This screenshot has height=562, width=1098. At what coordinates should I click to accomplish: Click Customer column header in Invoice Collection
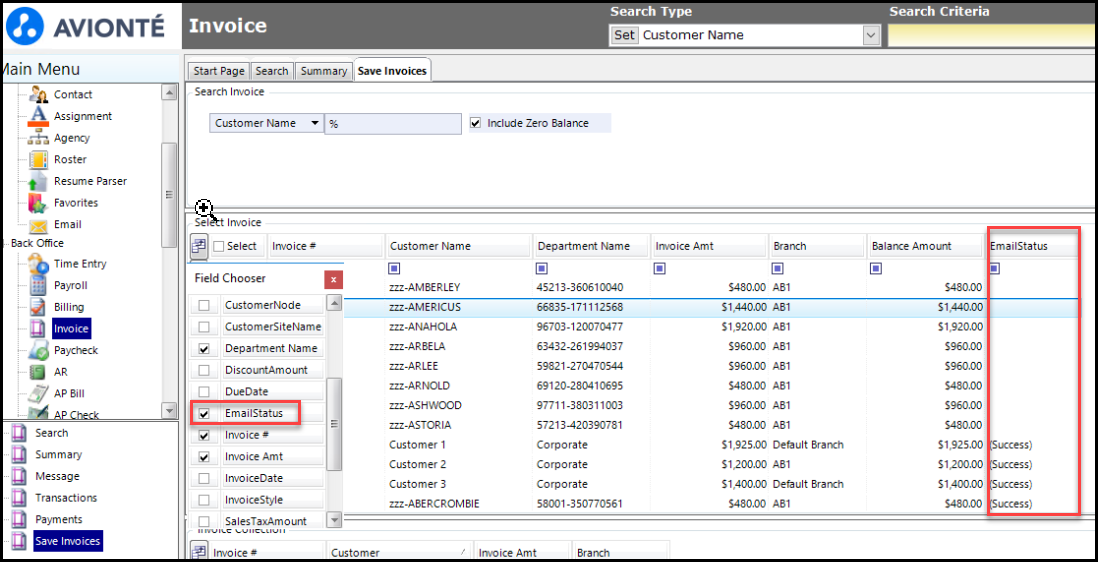[399, 552]
